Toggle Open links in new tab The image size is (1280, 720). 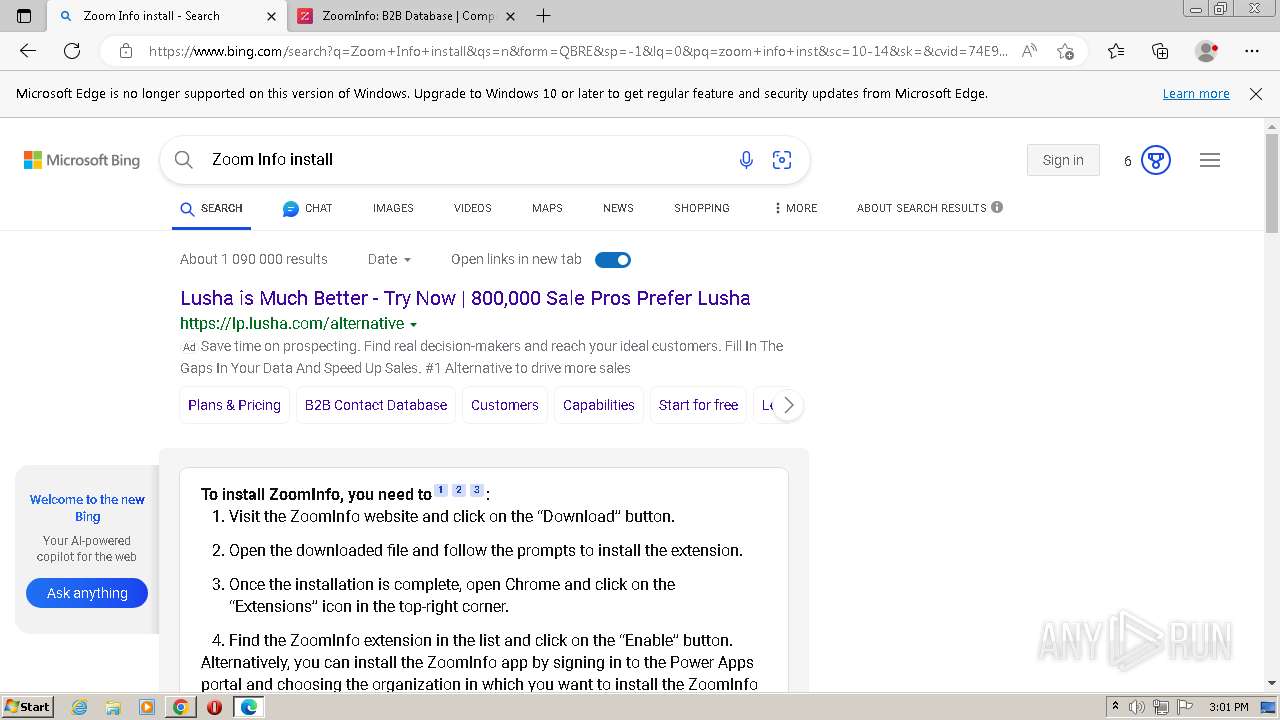(613, 260)
